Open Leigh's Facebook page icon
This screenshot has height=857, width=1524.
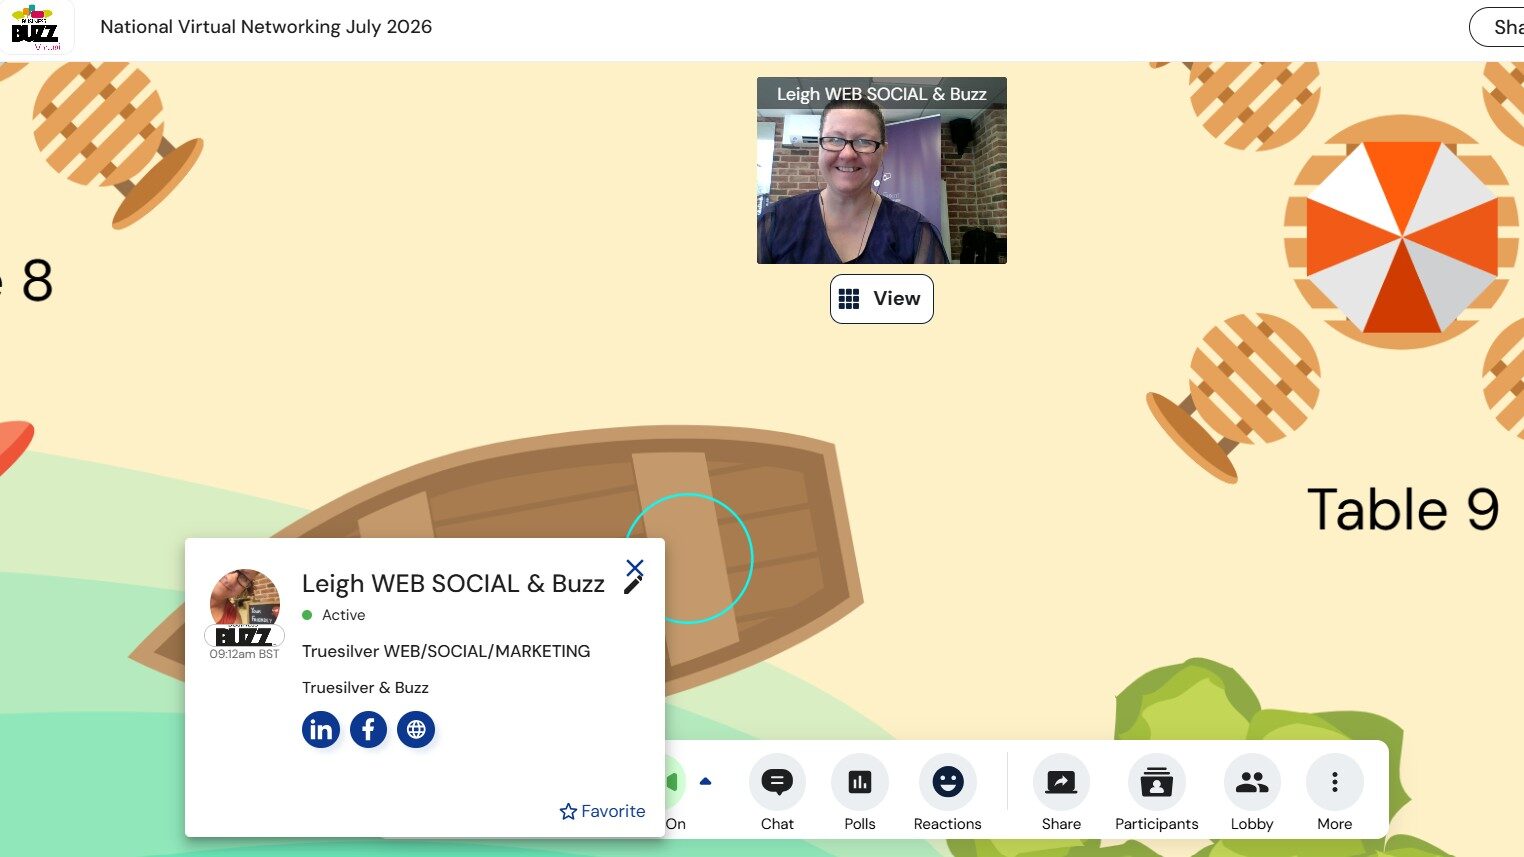point(368,729)
